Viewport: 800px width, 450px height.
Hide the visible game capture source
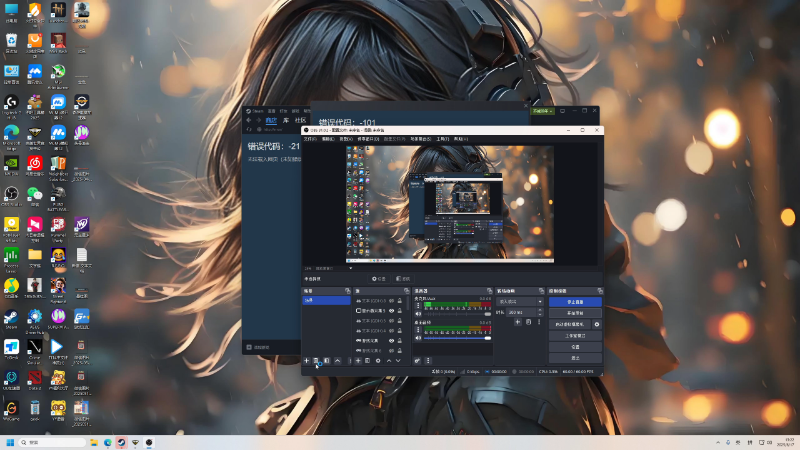click(391, 340)
